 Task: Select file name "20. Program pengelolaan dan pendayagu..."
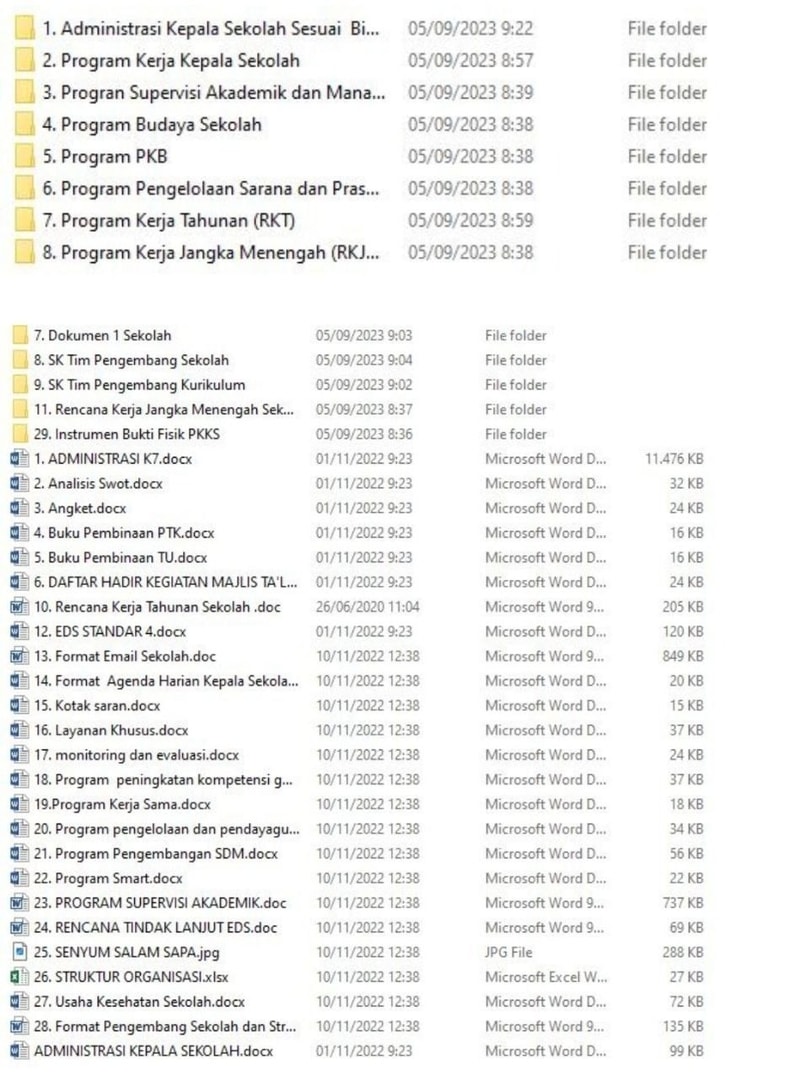coord(166,829)
